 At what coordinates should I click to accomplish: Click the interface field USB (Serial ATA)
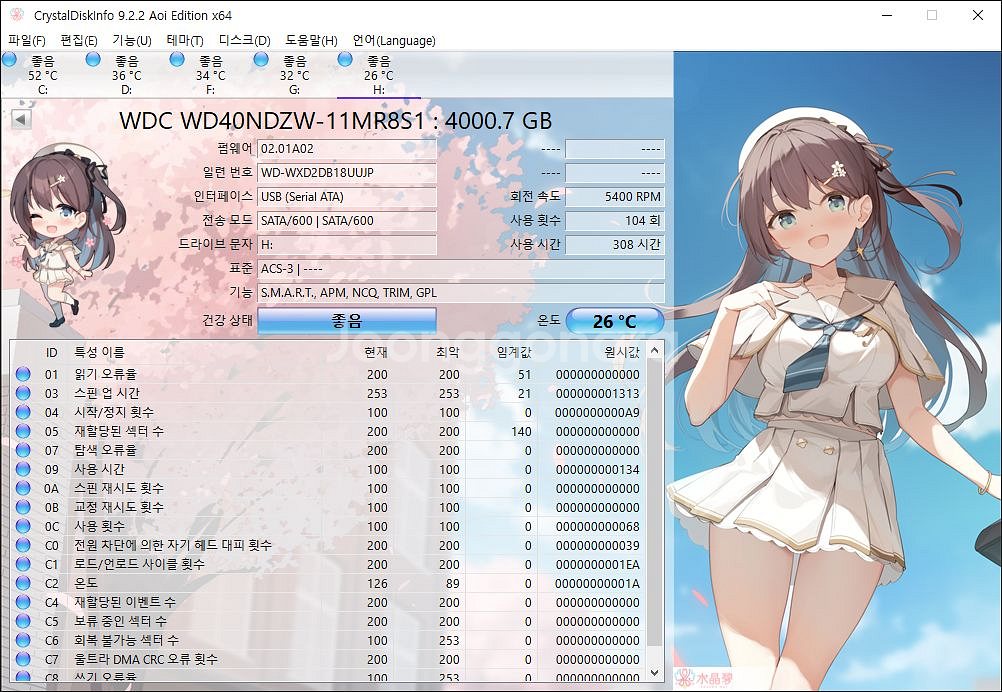coord(347,197)
